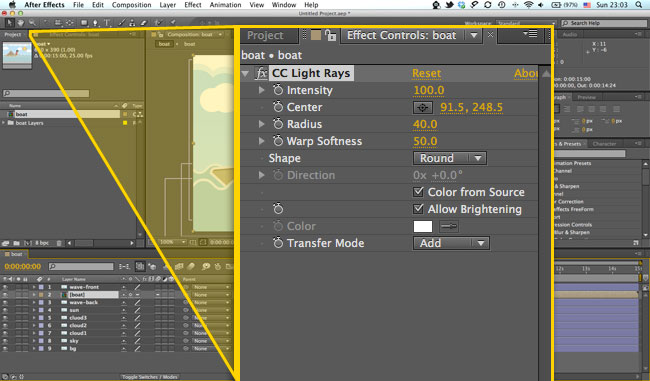Open the Composition menu
The height and width of the screenshot is (381, 650).
131,5
